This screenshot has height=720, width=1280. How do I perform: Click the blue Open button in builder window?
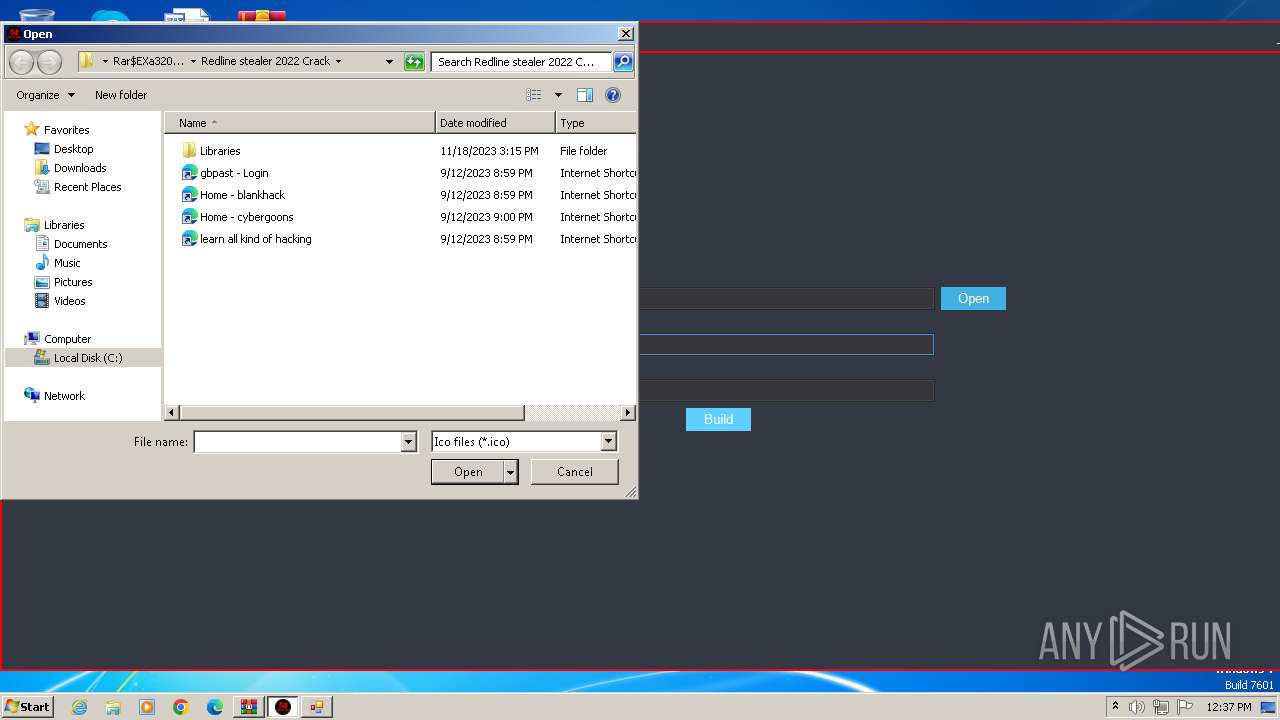973,299
